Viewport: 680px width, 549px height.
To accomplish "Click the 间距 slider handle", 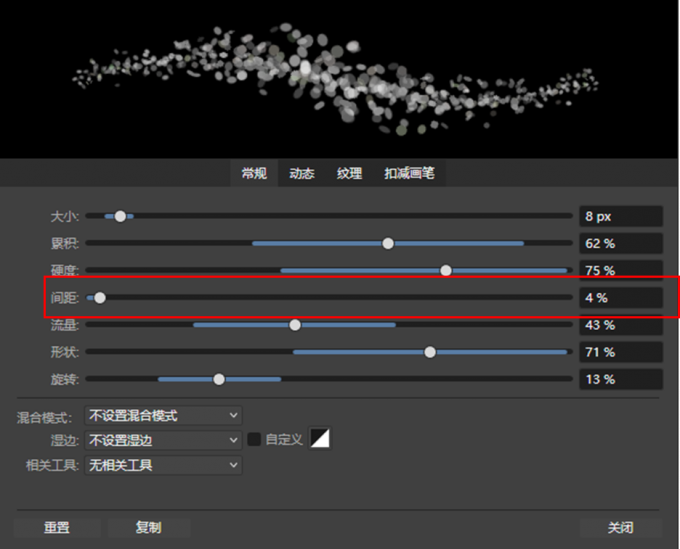I will pyautogui.click(x=99, y=297).
